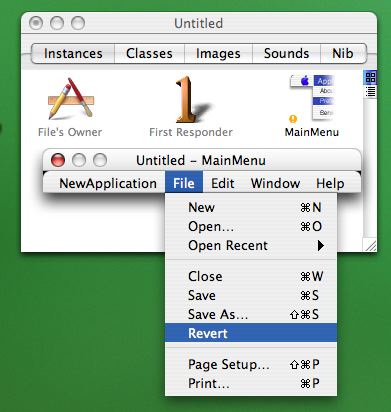Viewport: 391px width, 412px height.
Task: Switch to list outline view mode
Action: pos(370,91)
